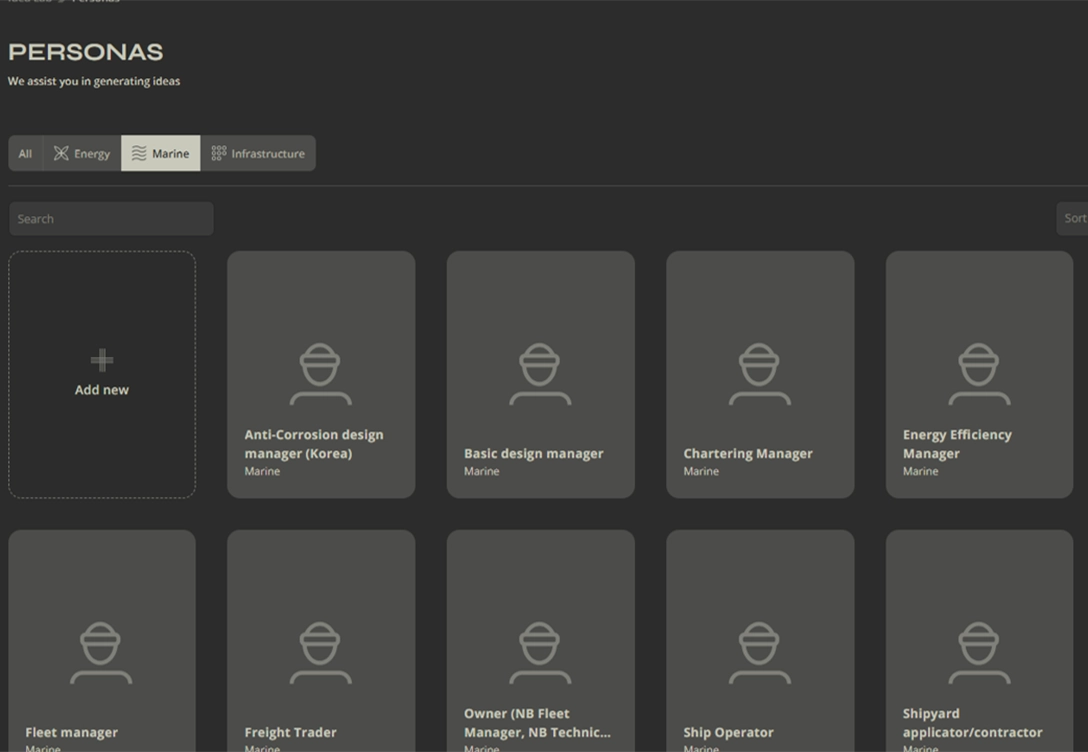Open the Owner (NB Fleet Manager) card title
The image size is (1088, 752).
click(536, 723)
